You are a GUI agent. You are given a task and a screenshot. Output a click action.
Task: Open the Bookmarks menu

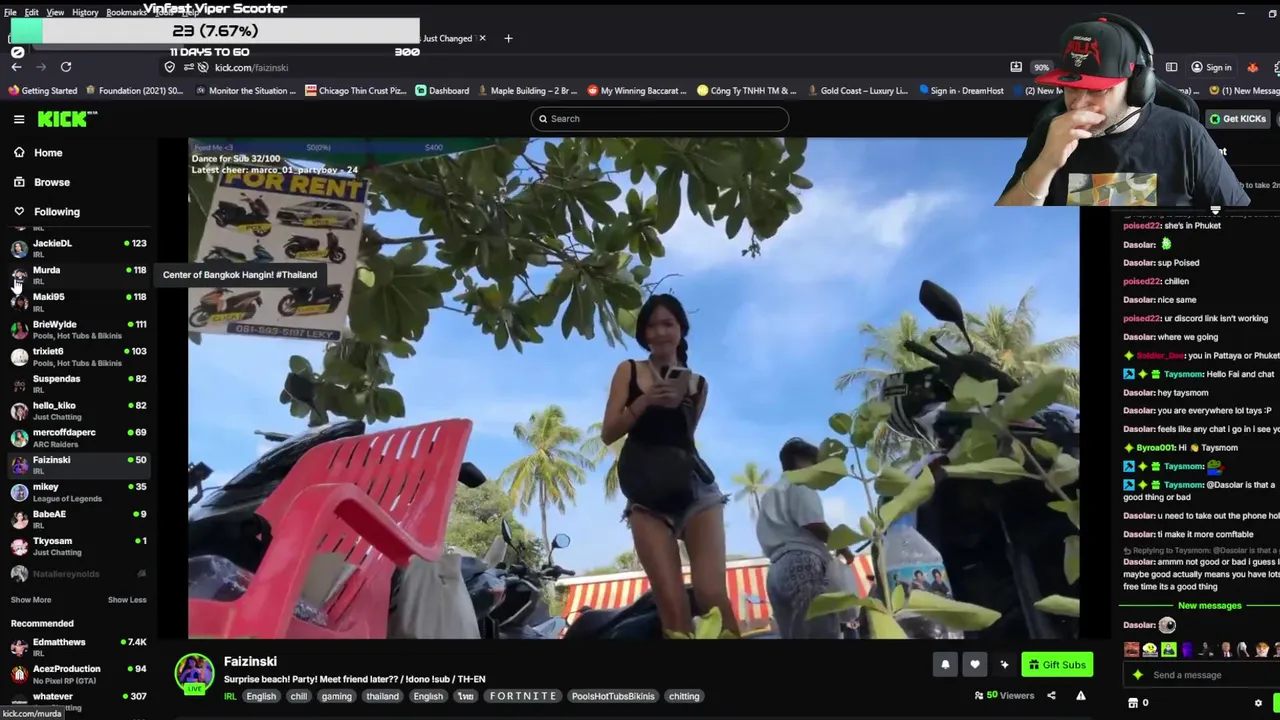126,12
